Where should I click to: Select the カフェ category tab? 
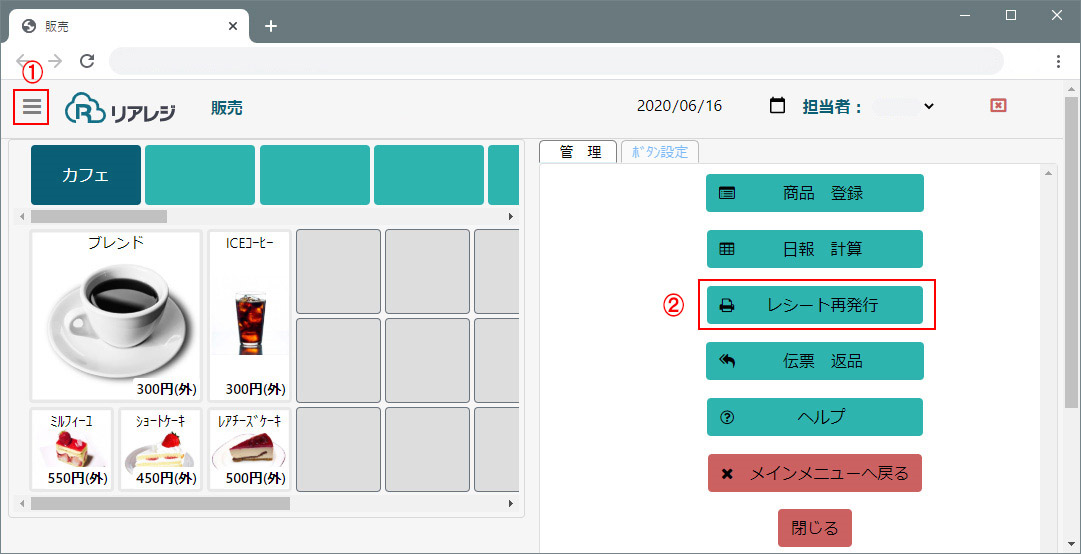pyautogui.click(x=85, y=175)
